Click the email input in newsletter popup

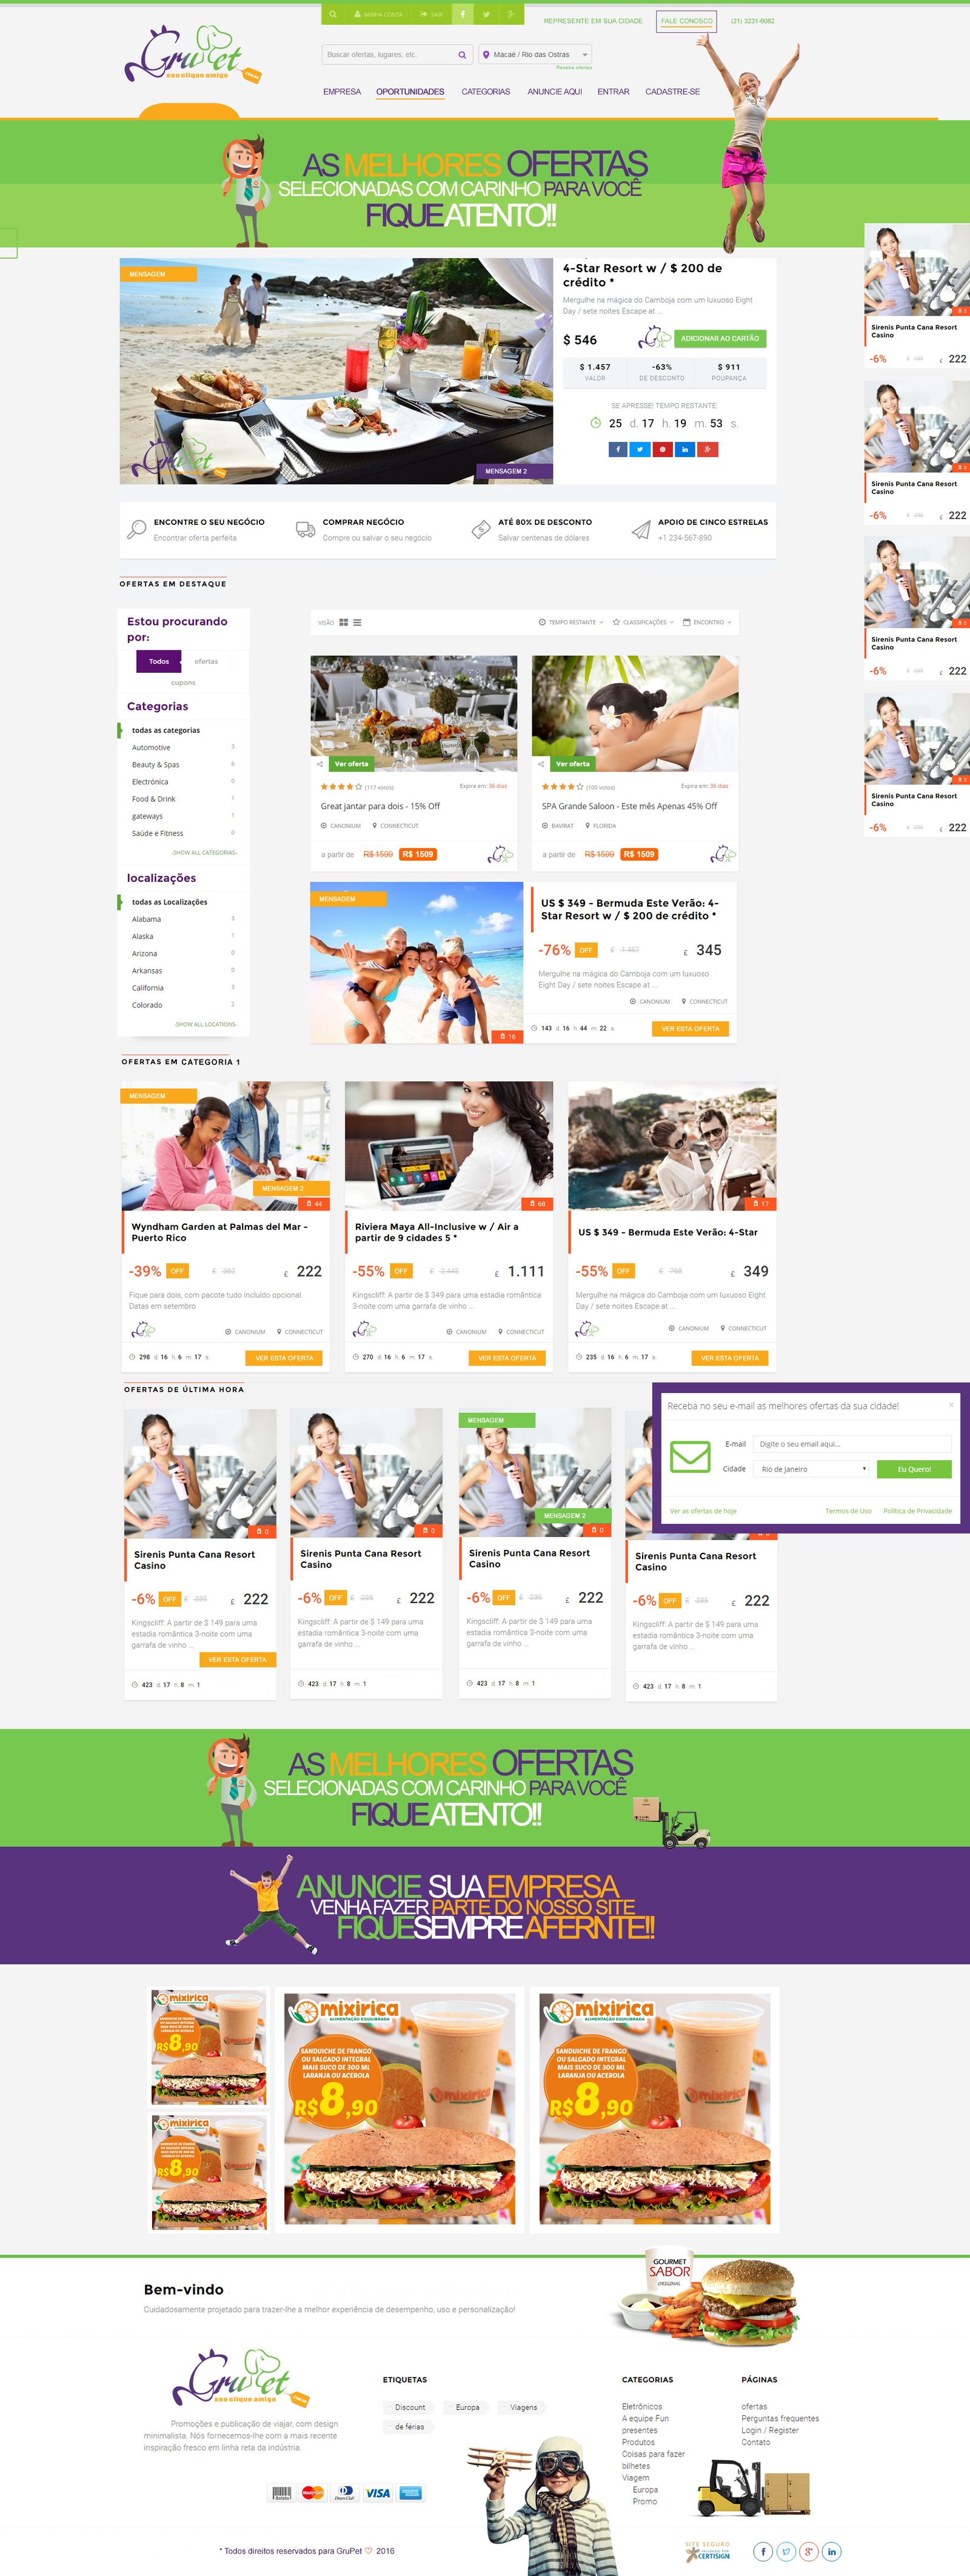(852, 1444)
